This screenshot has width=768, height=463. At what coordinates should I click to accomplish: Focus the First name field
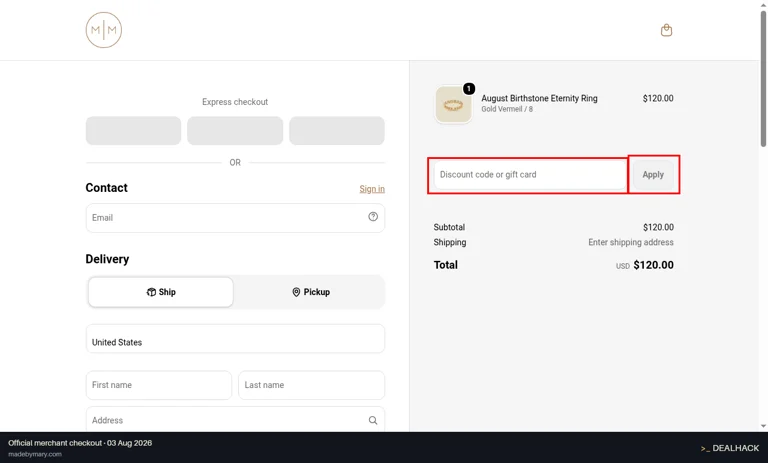coord(159,385)
